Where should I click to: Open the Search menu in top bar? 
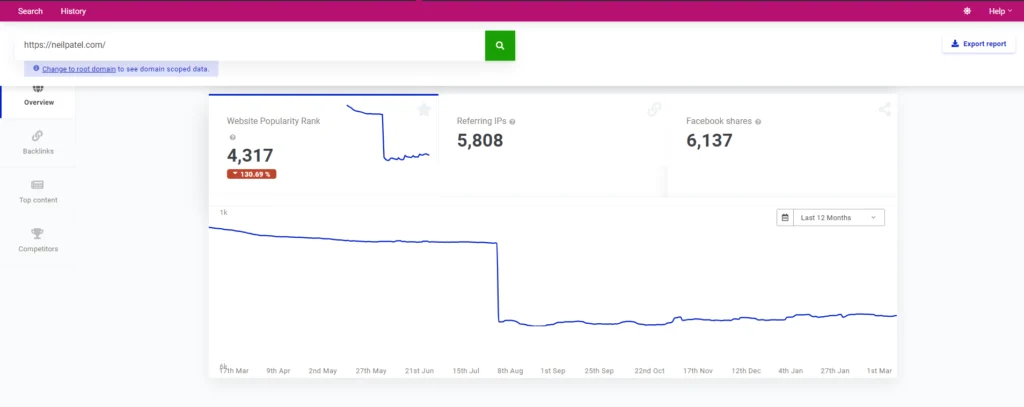[30, 11]
